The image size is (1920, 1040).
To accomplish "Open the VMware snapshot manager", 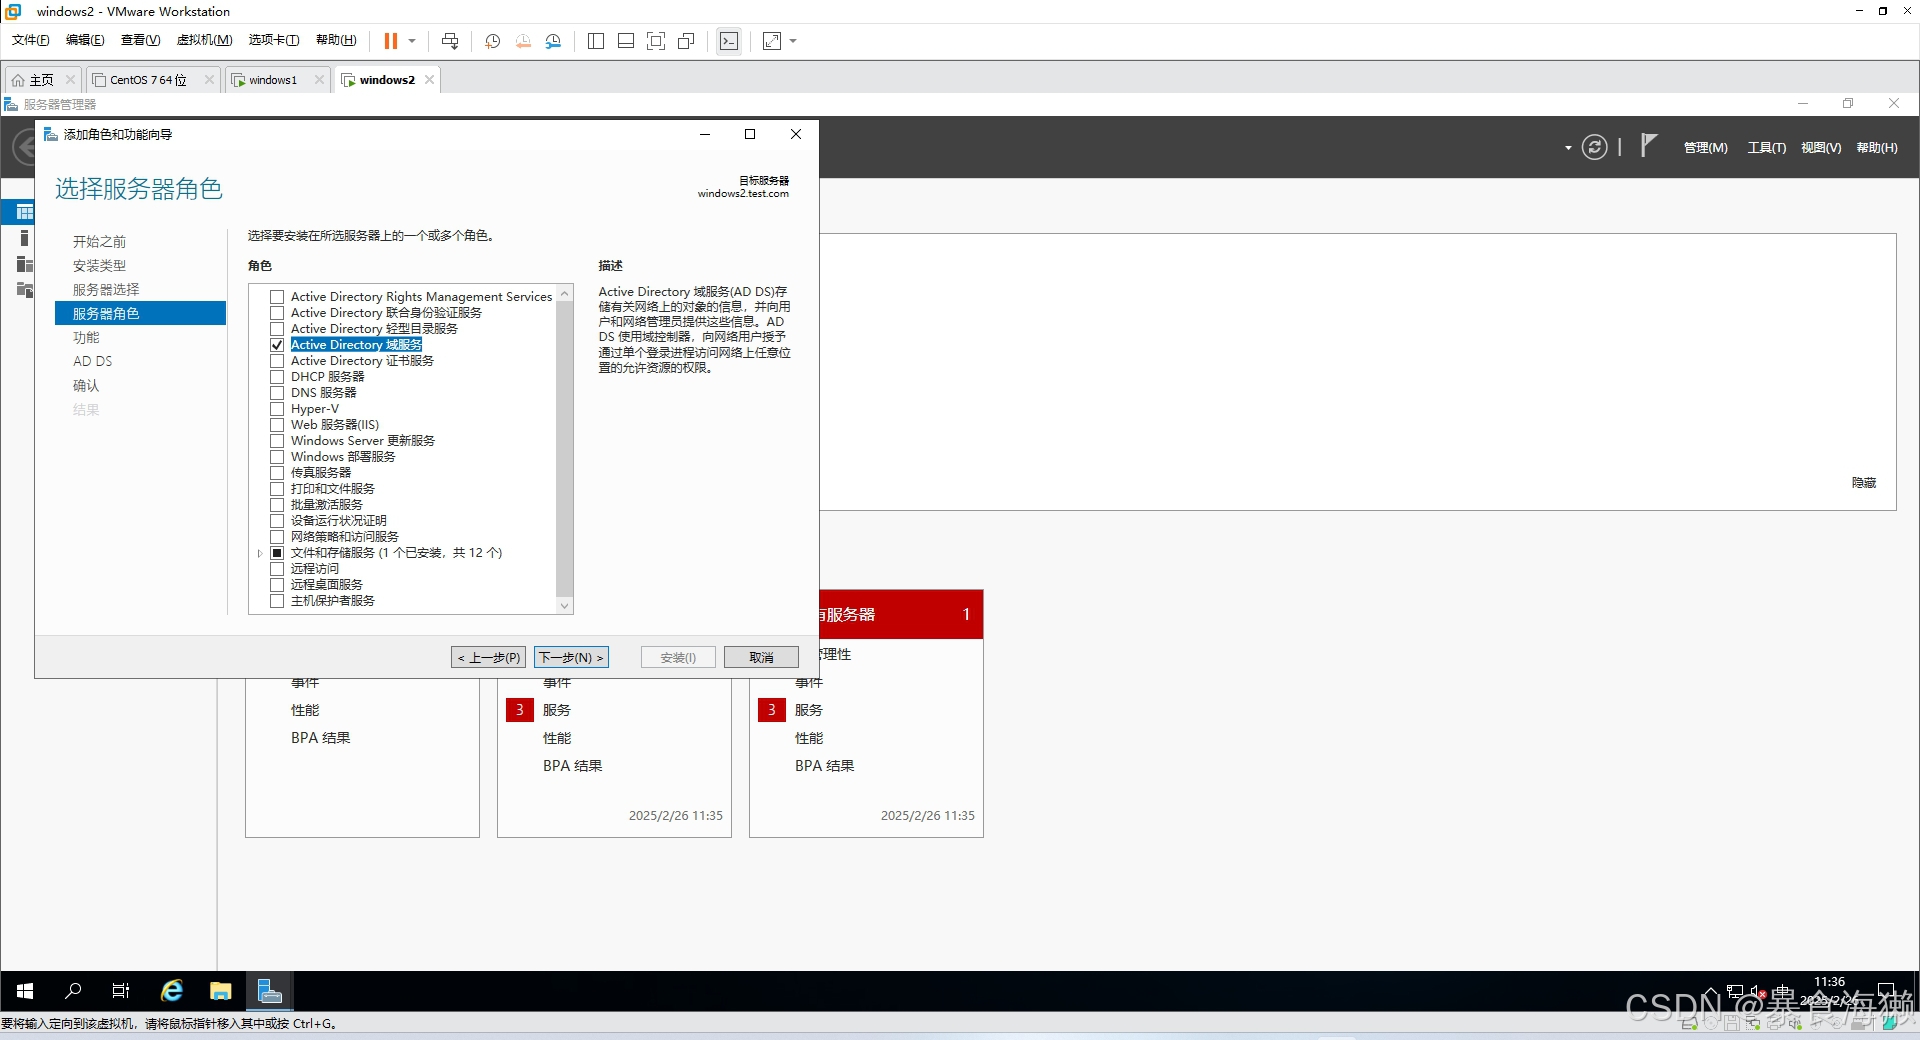I will click(553, 41).
